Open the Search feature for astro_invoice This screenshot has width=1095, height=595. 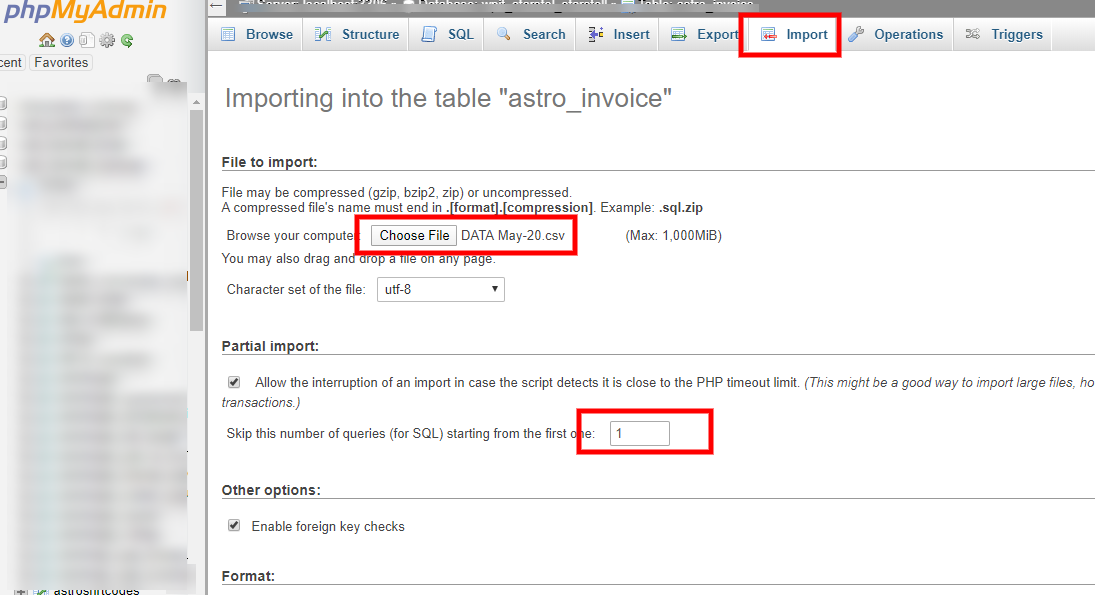[x=530, y=33]
